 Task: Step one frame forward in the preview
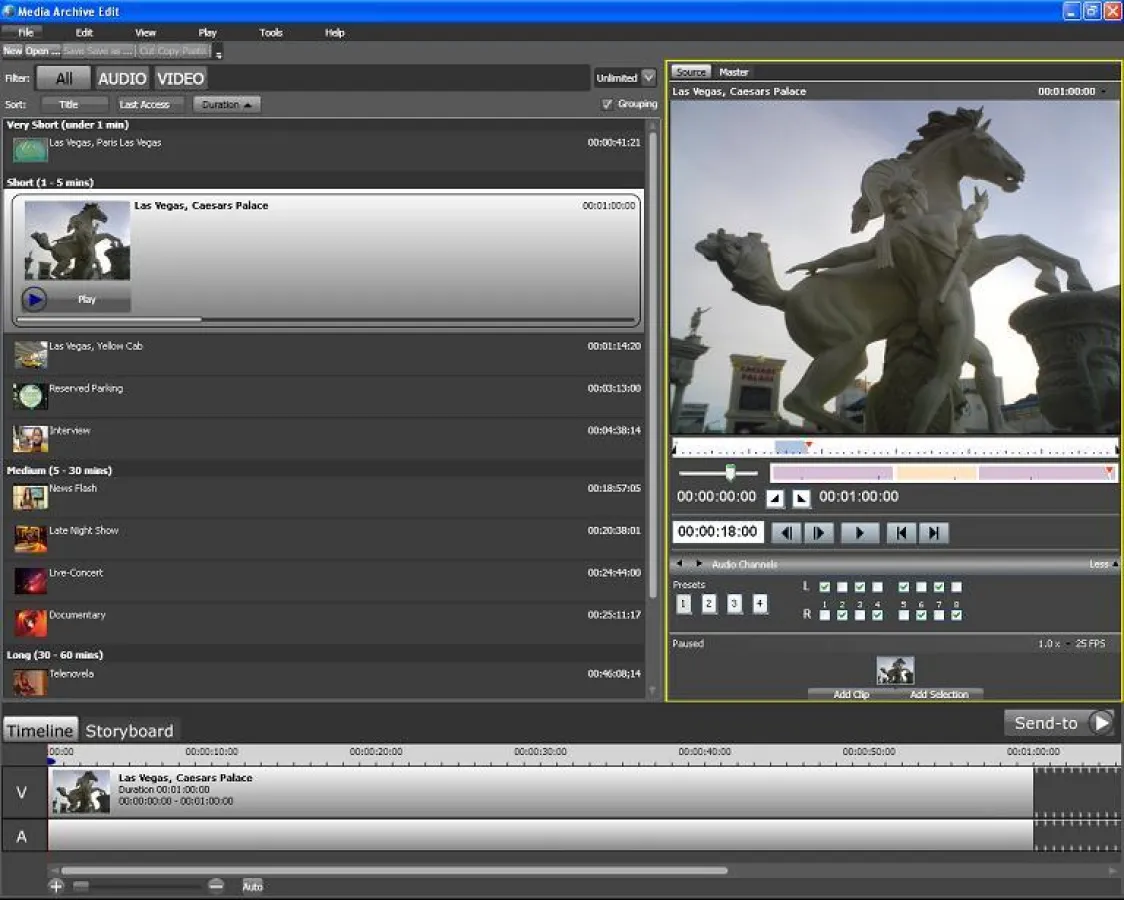[x=818, y=532]
